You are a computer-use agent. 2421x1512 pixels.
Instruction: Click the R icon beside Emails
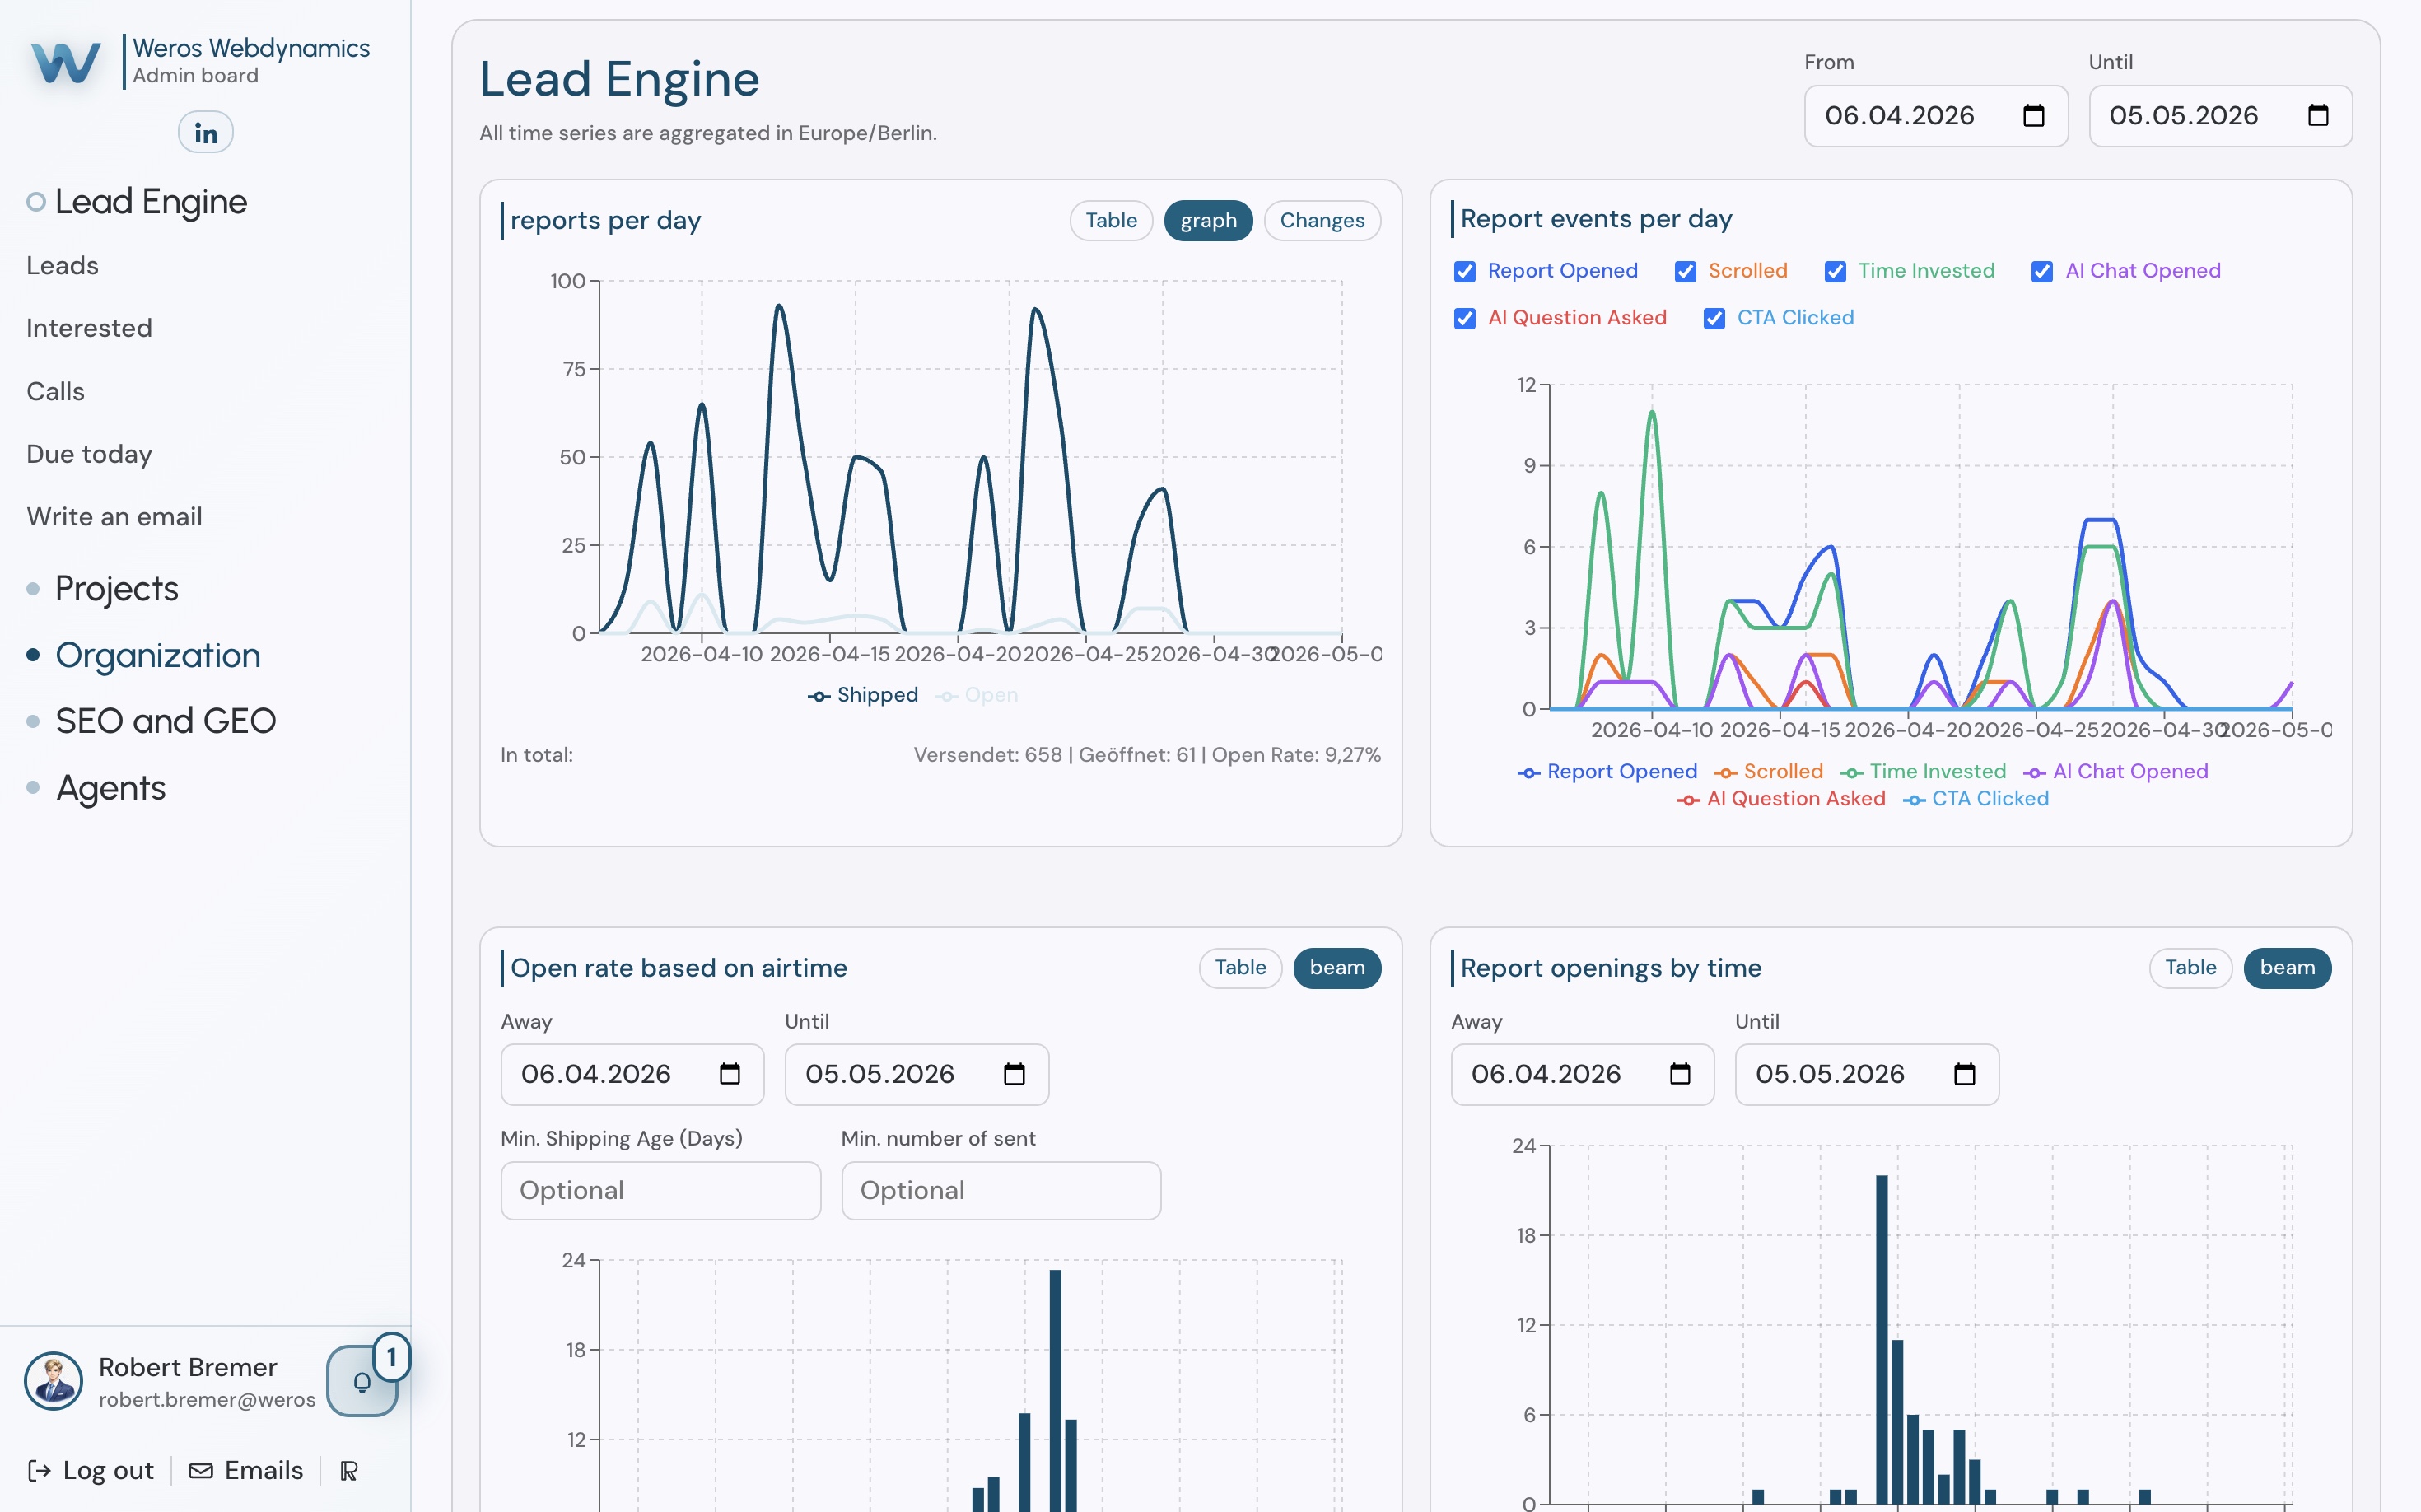point(349,1471)
